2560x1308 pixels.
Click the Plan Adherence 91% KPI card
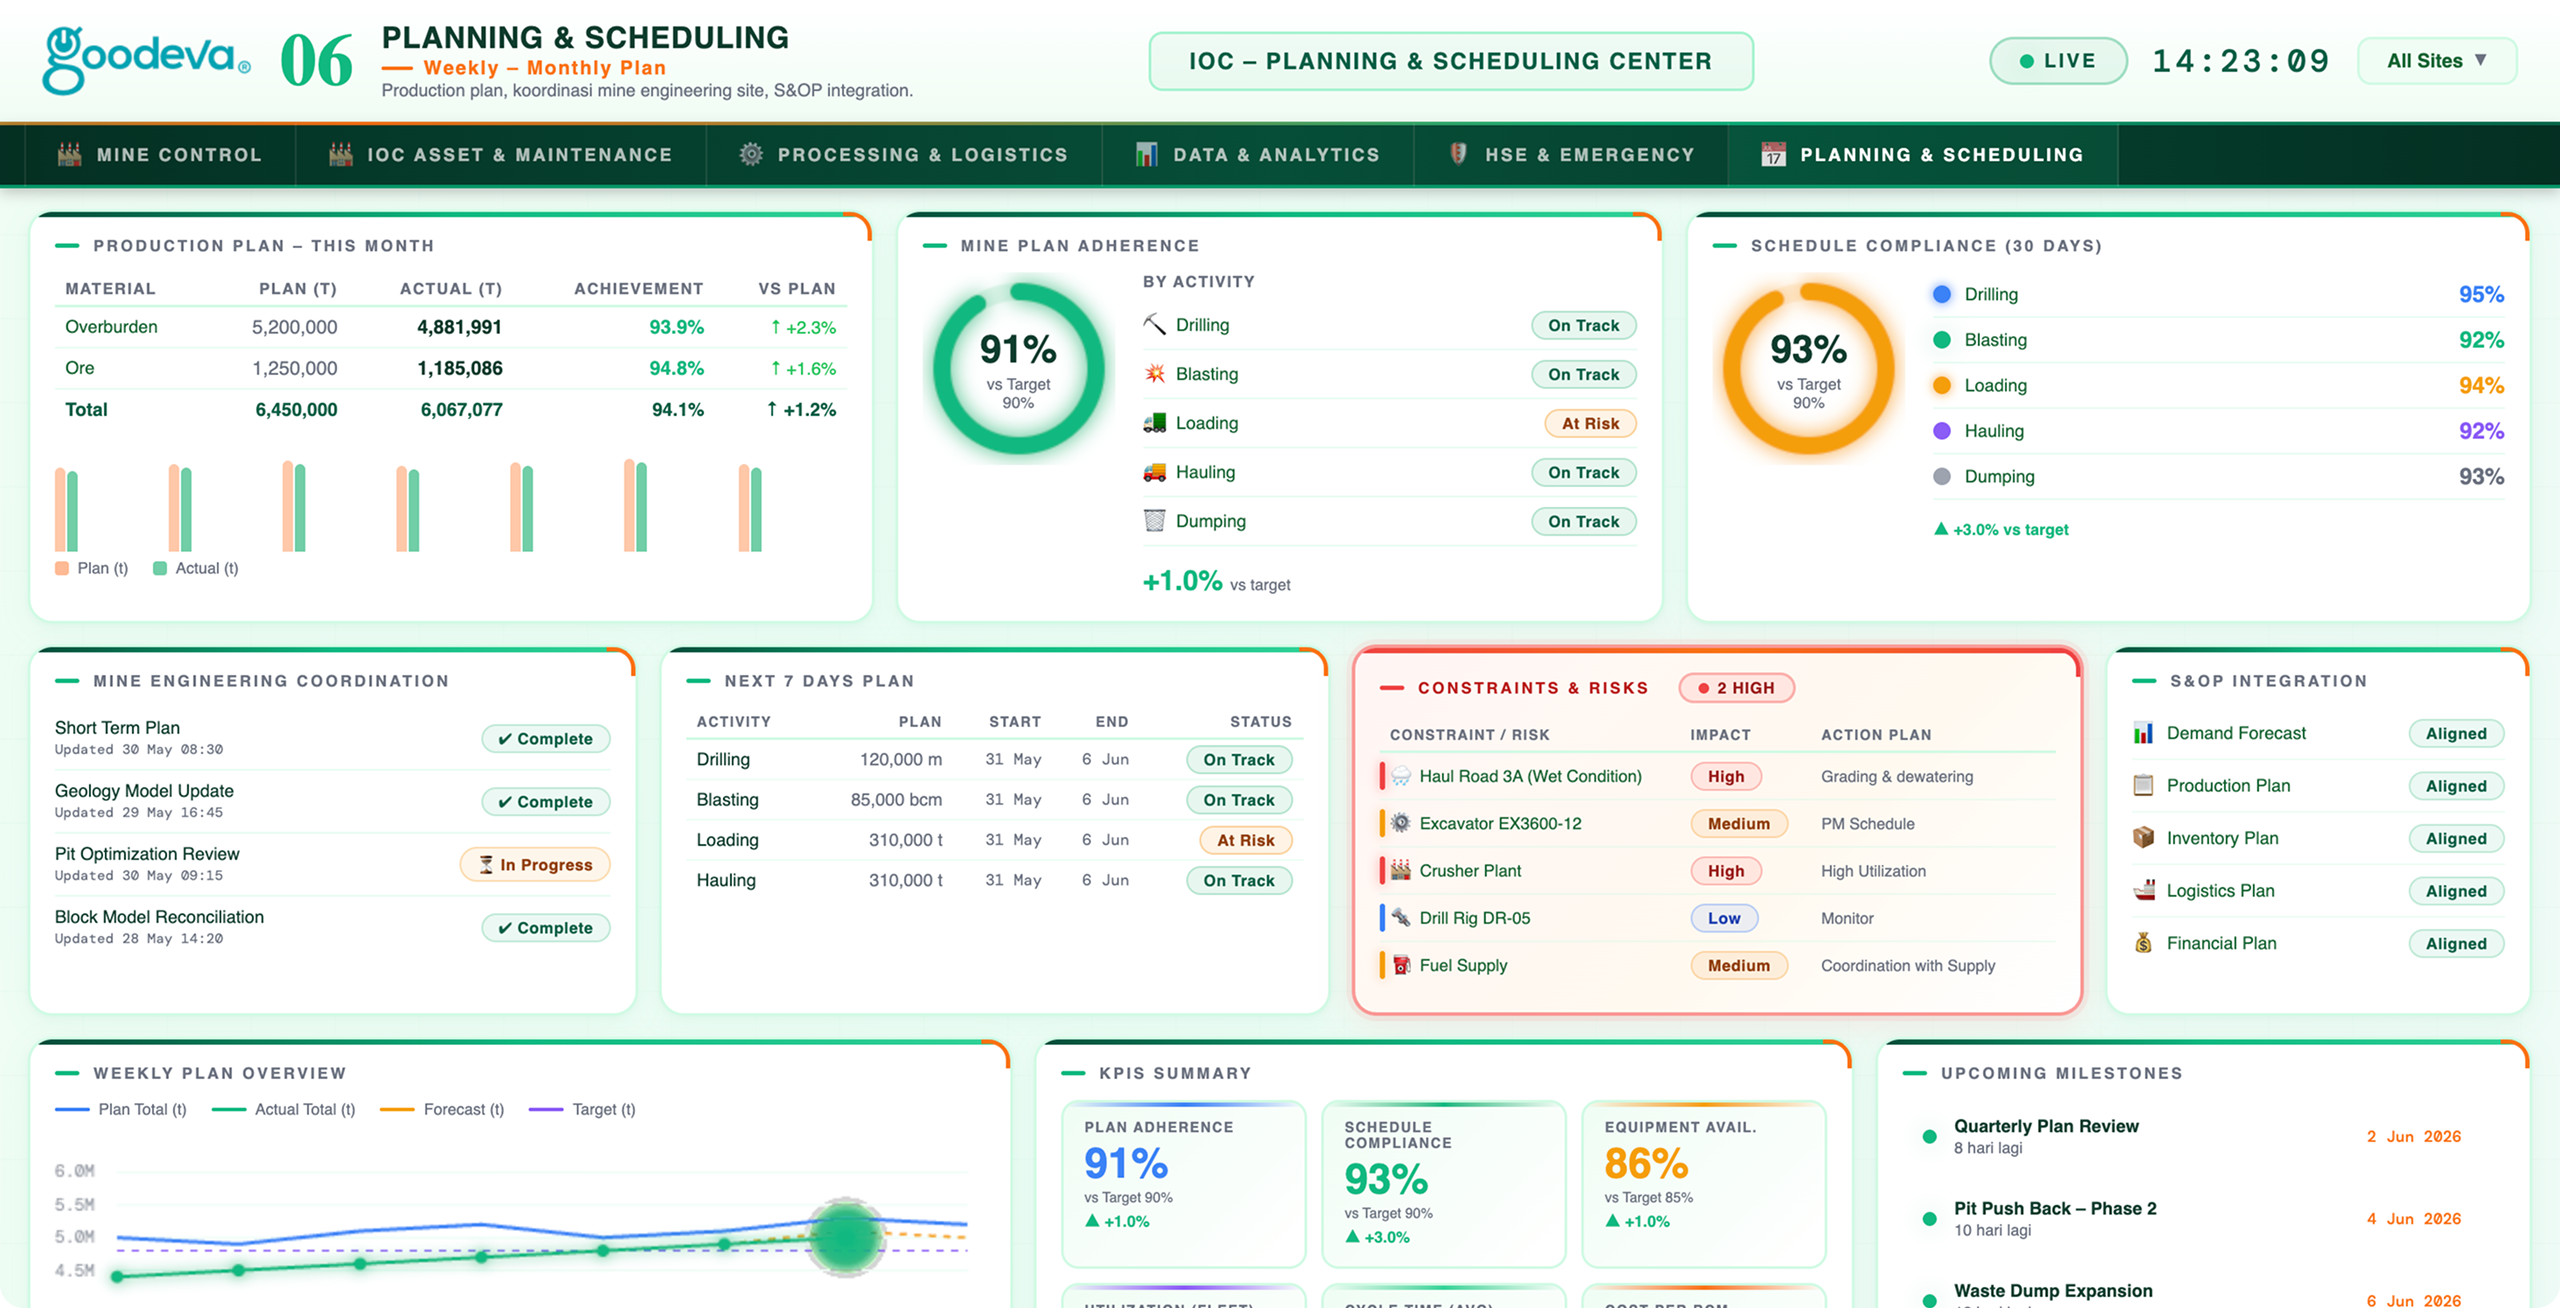(1183, 1184)
